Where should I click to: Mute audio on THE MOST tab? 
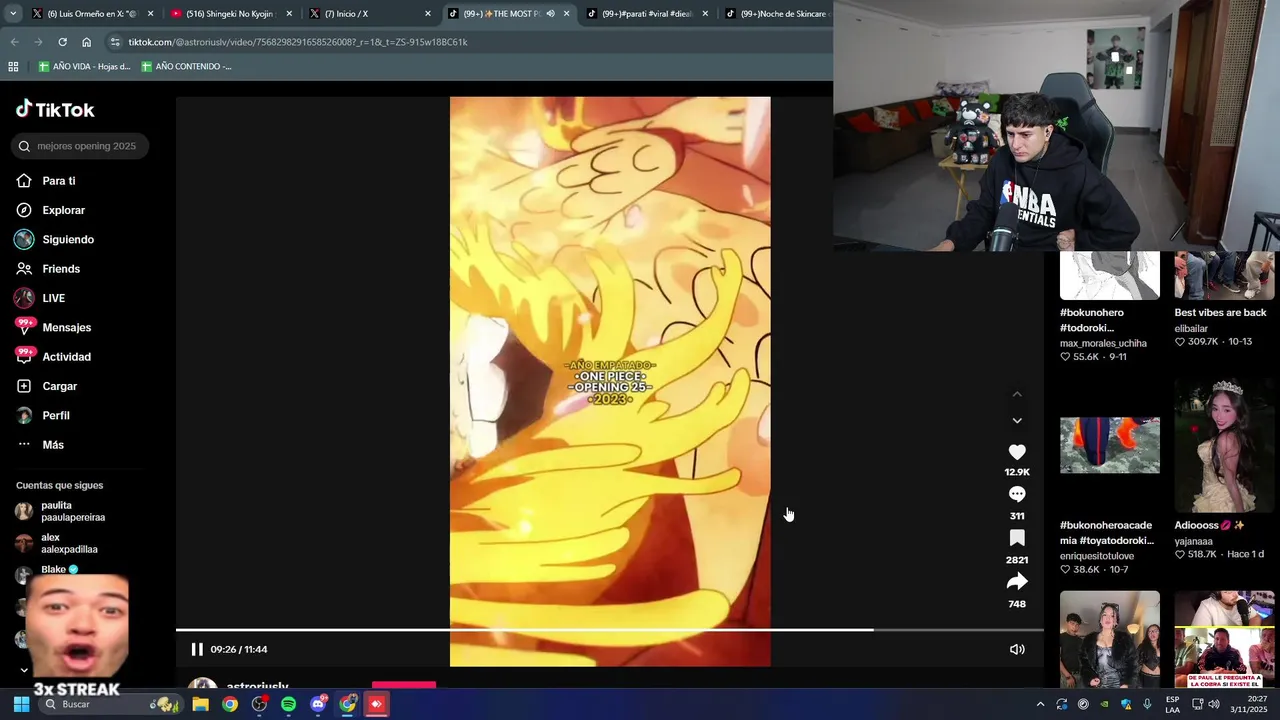[550, 14]
